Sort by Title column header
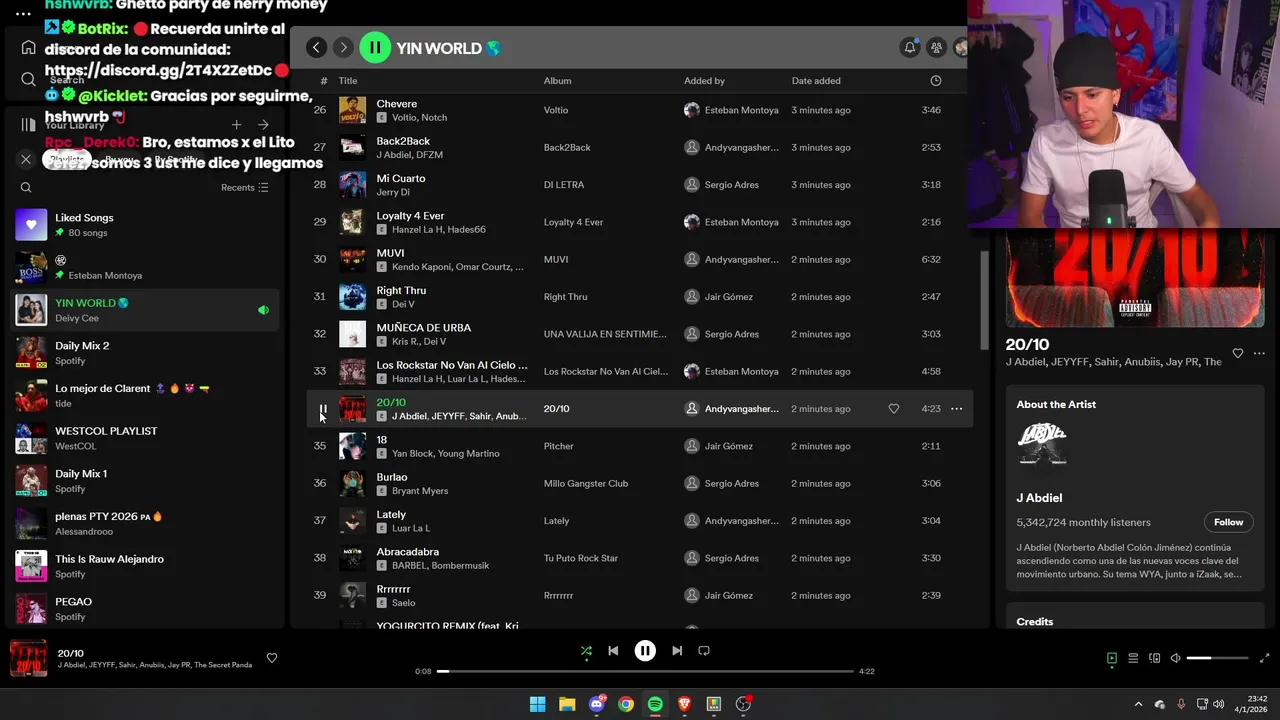 (x=348, y=81)
